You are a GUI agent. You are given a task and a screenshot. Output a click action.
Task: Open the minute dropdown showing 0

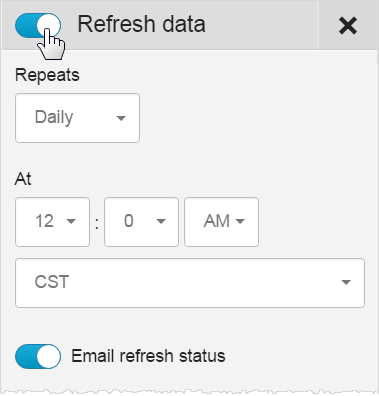[141, 222]
